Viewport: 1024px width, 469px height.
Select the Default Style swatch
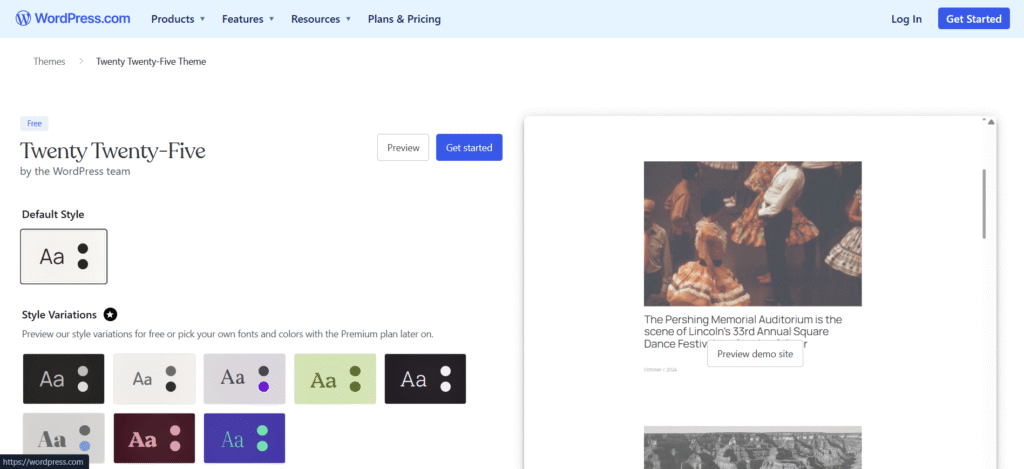coord(64,257)
